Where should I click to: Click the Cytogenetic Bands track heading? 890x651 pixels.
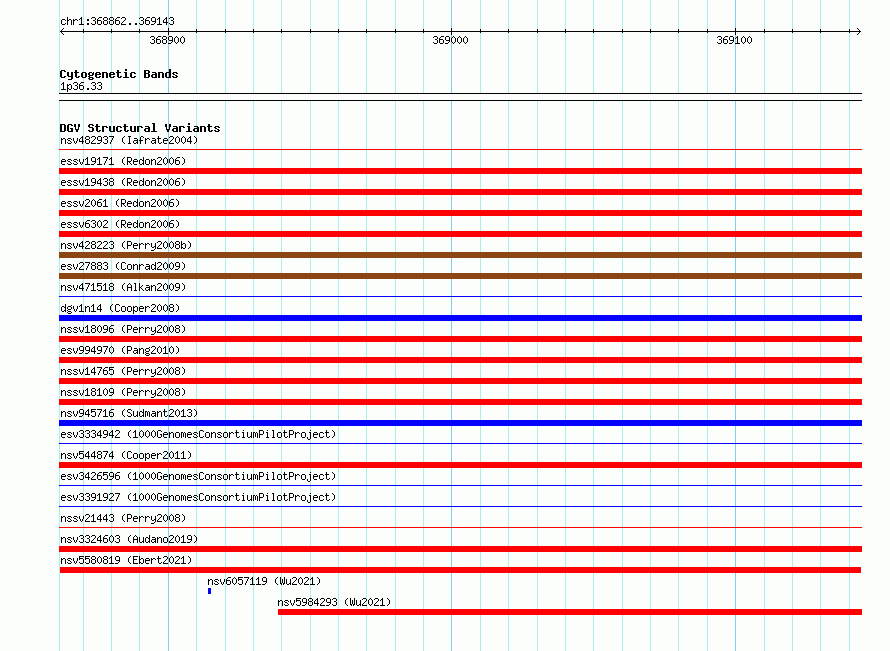(119, 74)
